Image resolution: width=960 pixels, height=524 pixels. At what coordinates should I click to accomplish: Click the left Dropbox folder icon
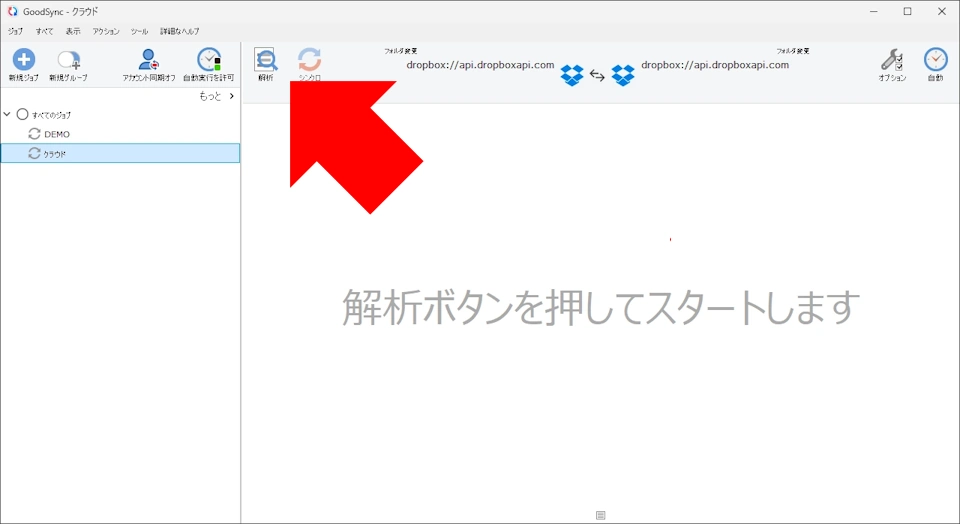pyautogui.click(x=572, y=75)
